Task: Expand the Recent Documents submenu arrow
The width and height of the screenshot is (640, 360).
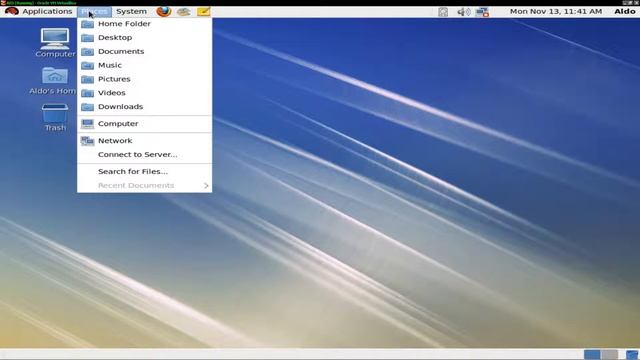Action: pyautogui.click(x=206, y=186)
